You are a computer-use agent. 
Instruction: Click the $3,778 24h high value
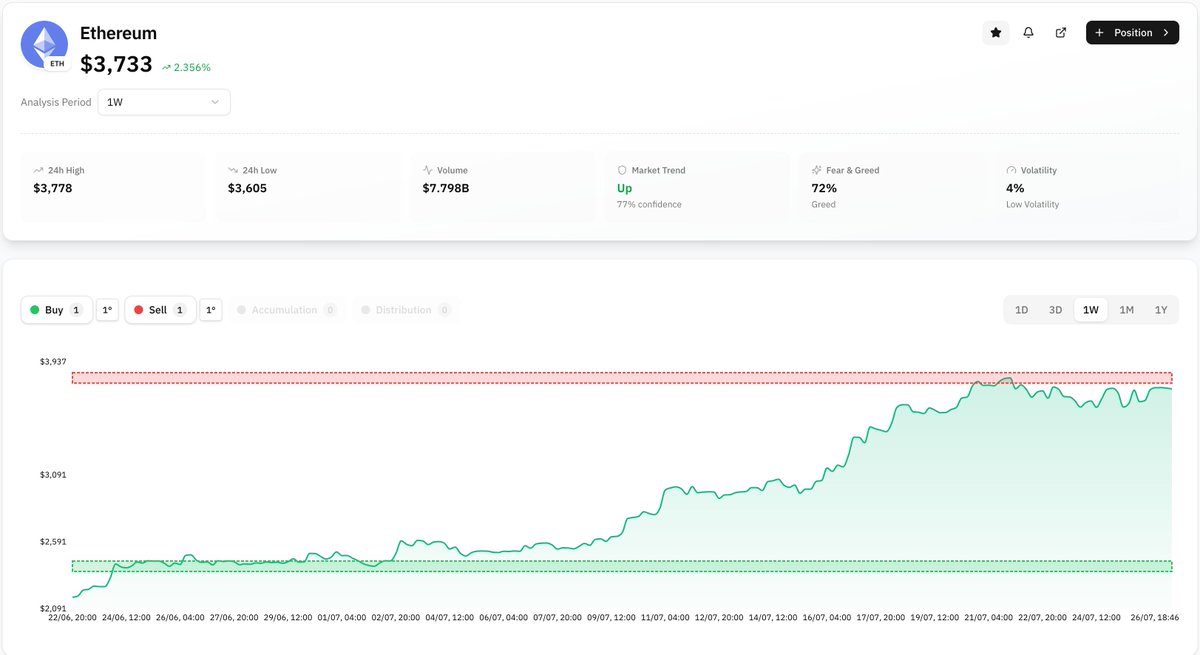(x=53, y=188)
